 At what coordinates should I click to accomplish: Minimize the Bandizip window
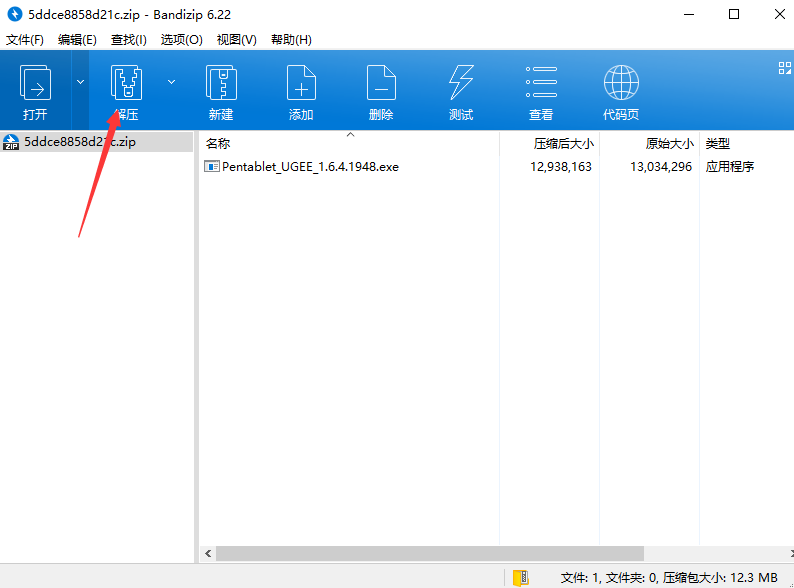689,14
